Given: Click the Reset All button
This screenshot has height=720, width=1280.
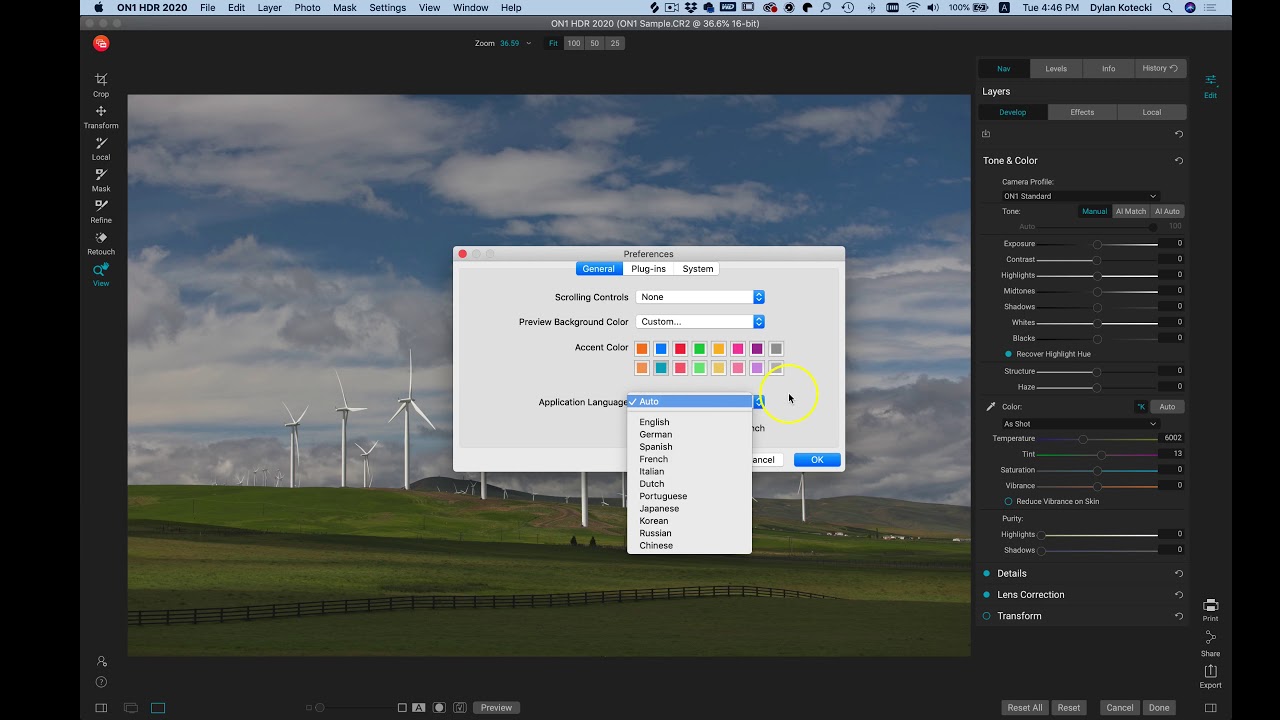Looking at the screenshot, I should (1025, 708).
